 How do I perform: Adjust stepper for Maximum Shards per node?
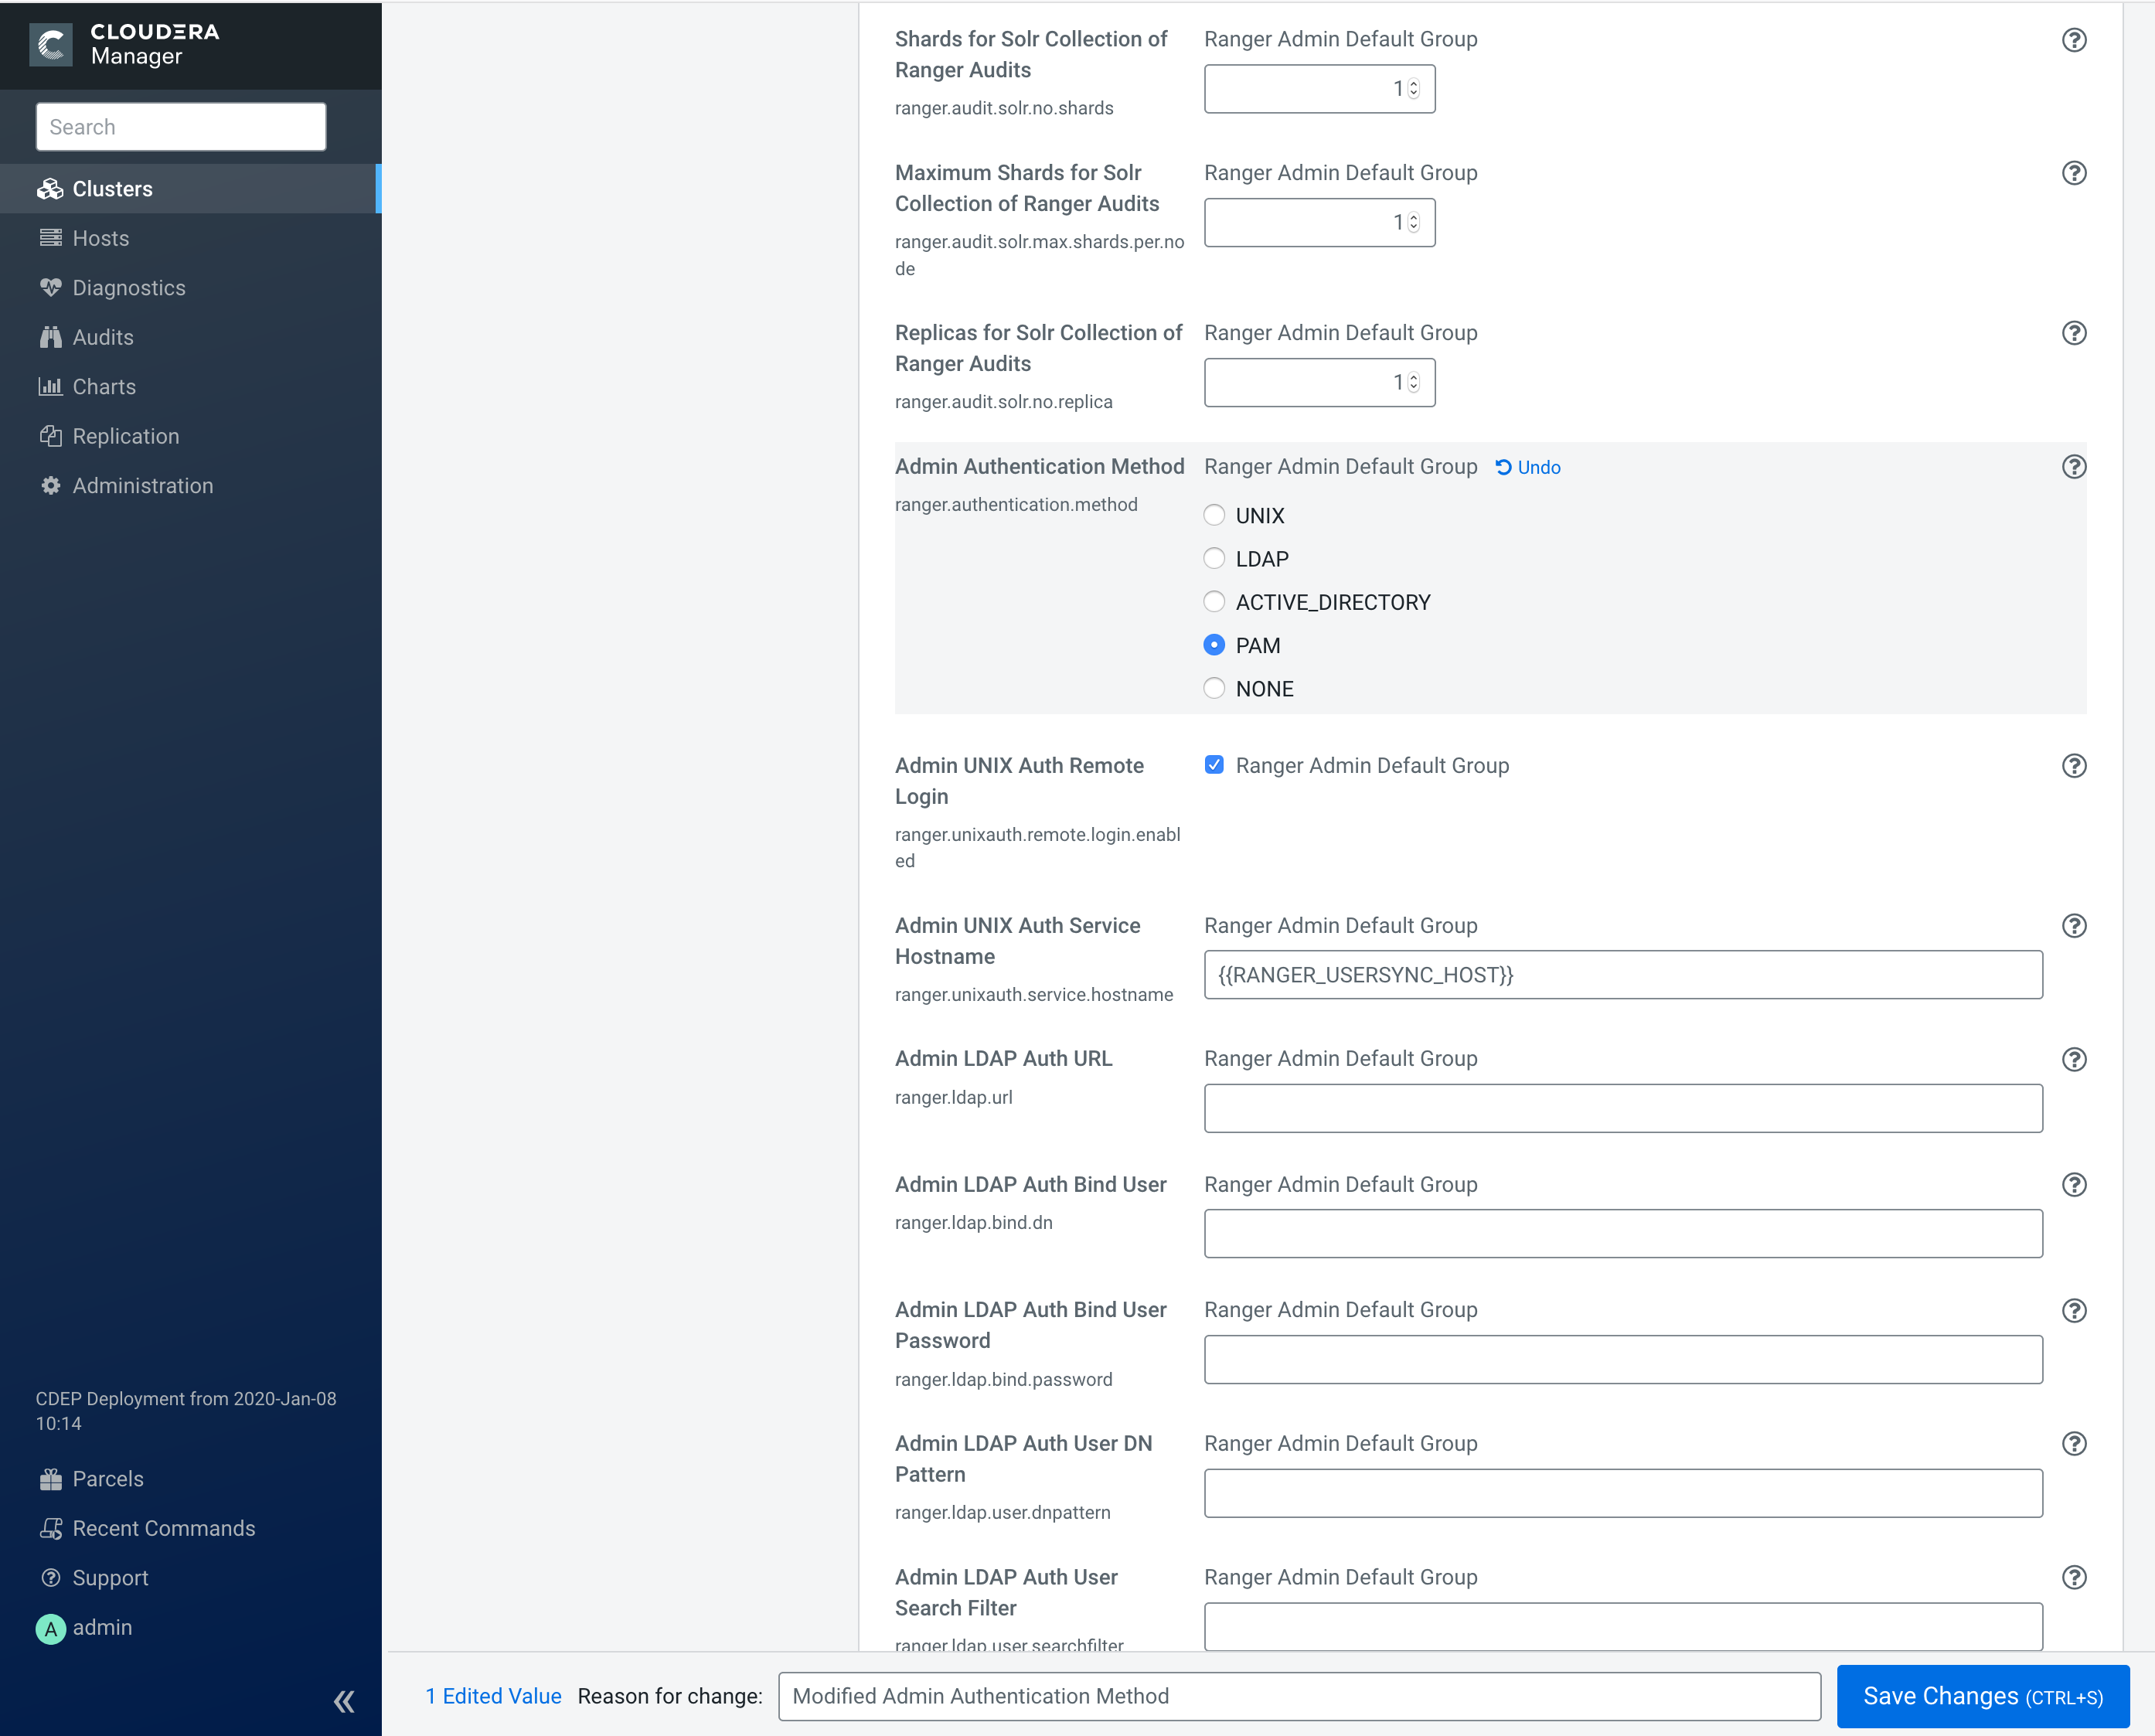point(1413,222)
